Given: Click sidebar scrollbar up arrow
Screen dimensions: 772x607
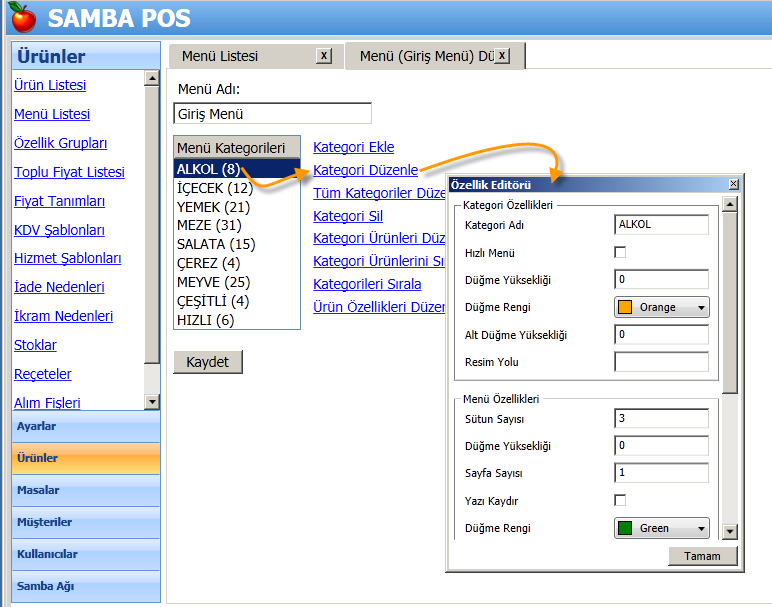Looking at the screenshot, I should (x=152, y=78).
